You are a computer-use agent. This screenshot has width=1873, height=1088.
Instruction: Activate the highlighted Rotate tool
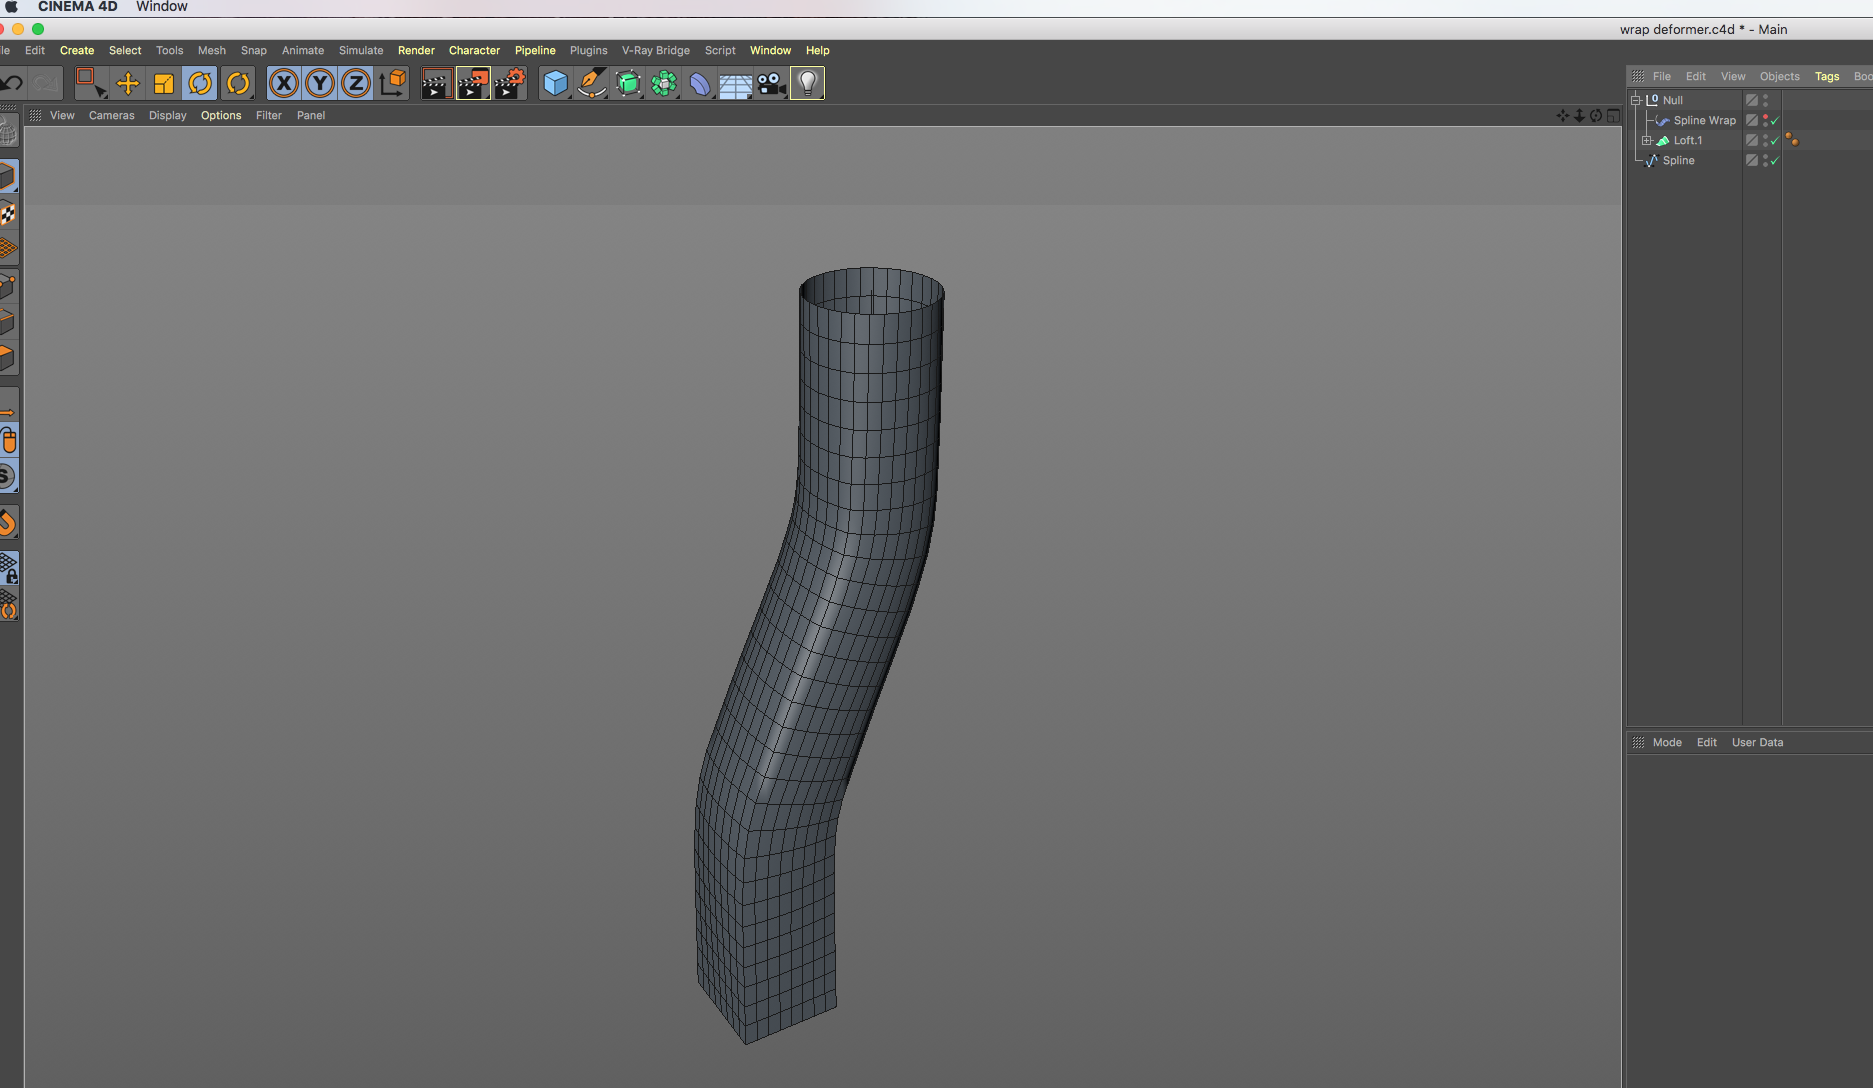point(200,83)
